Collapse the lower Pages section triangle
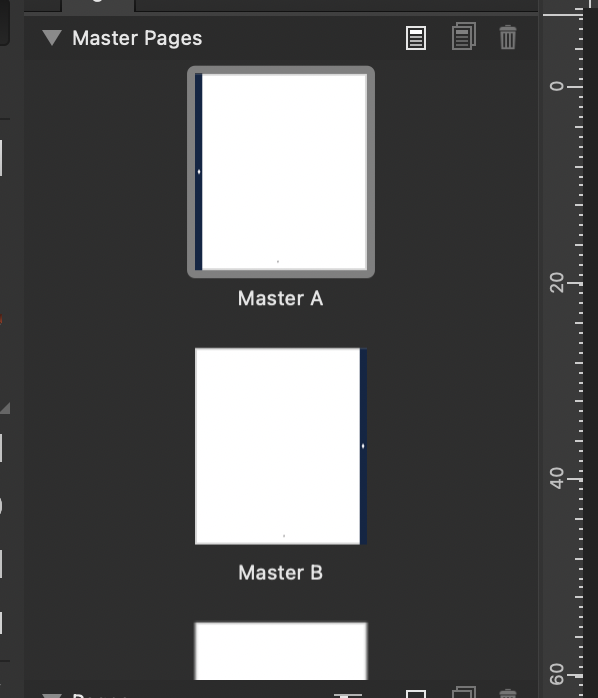Image resolution: width=598 pixels, height=698 pixels. coord(52,695)
